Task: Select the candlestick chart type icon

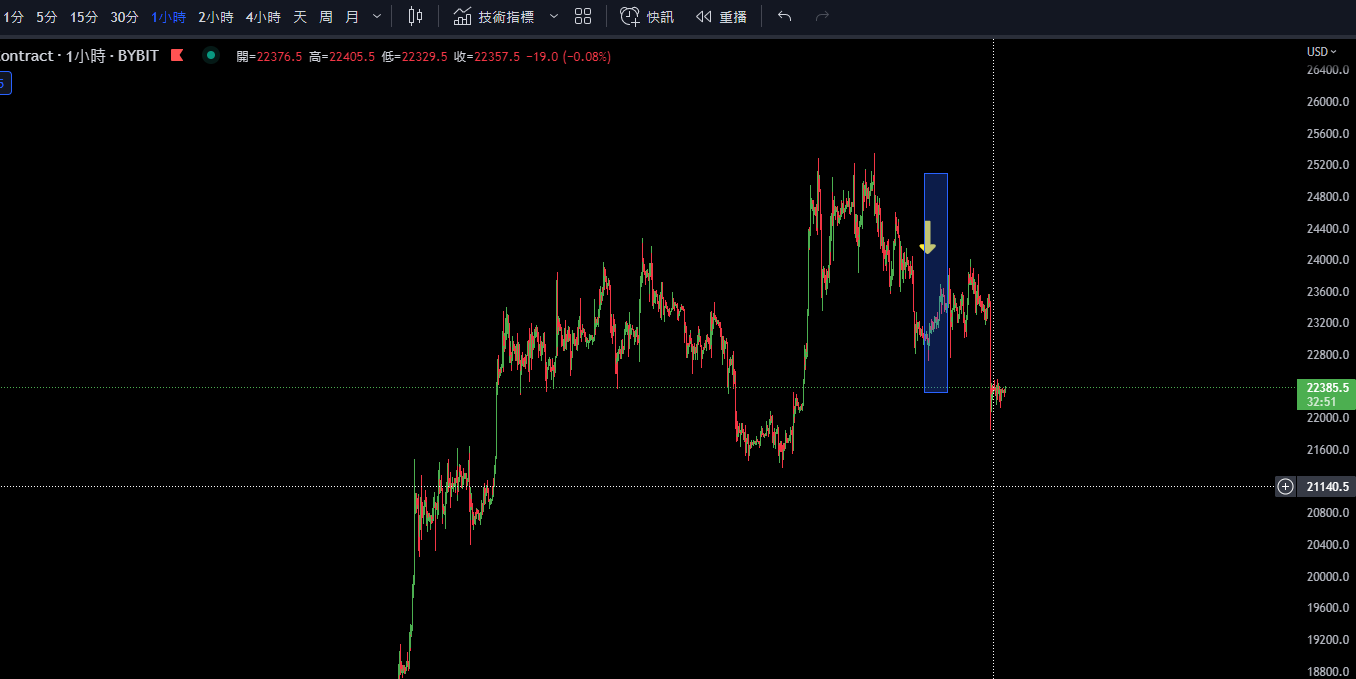Action: click(415, 16)
